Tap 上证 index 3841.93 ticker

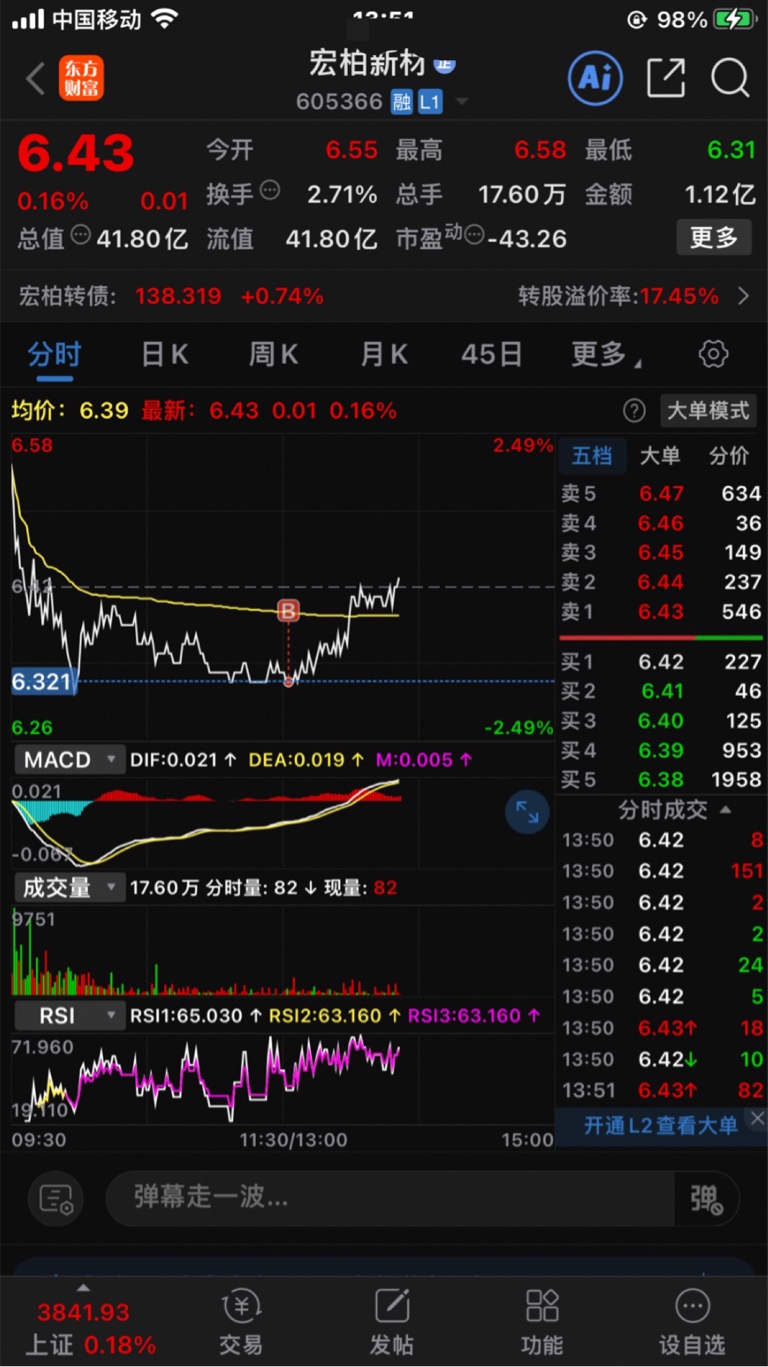(x=90, y=1327)
